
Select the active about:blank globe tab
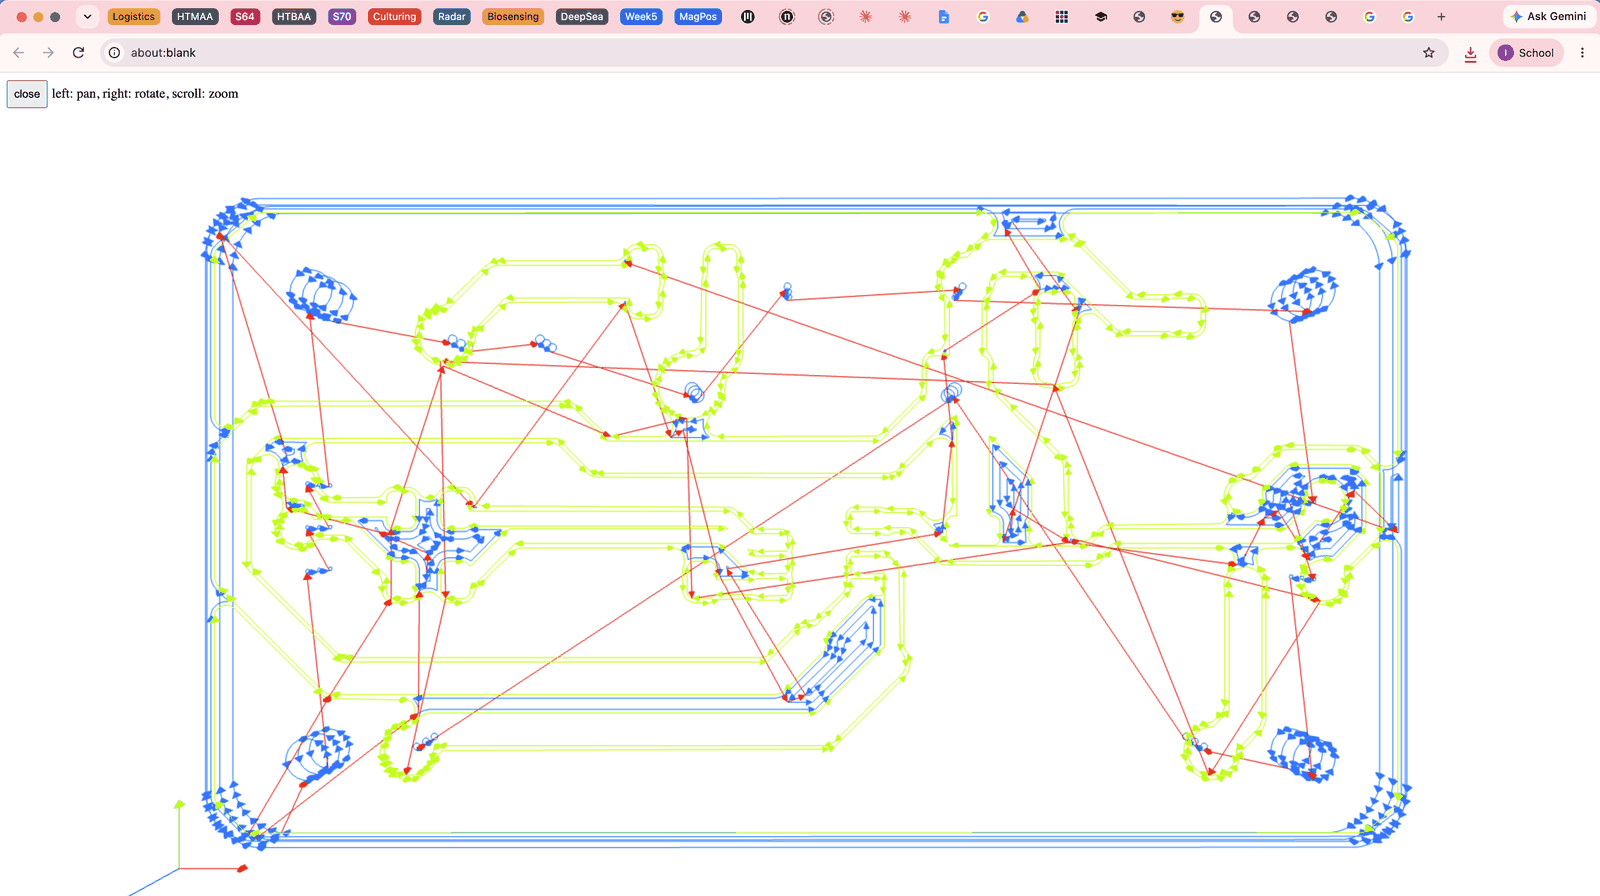coord(1216,17)
